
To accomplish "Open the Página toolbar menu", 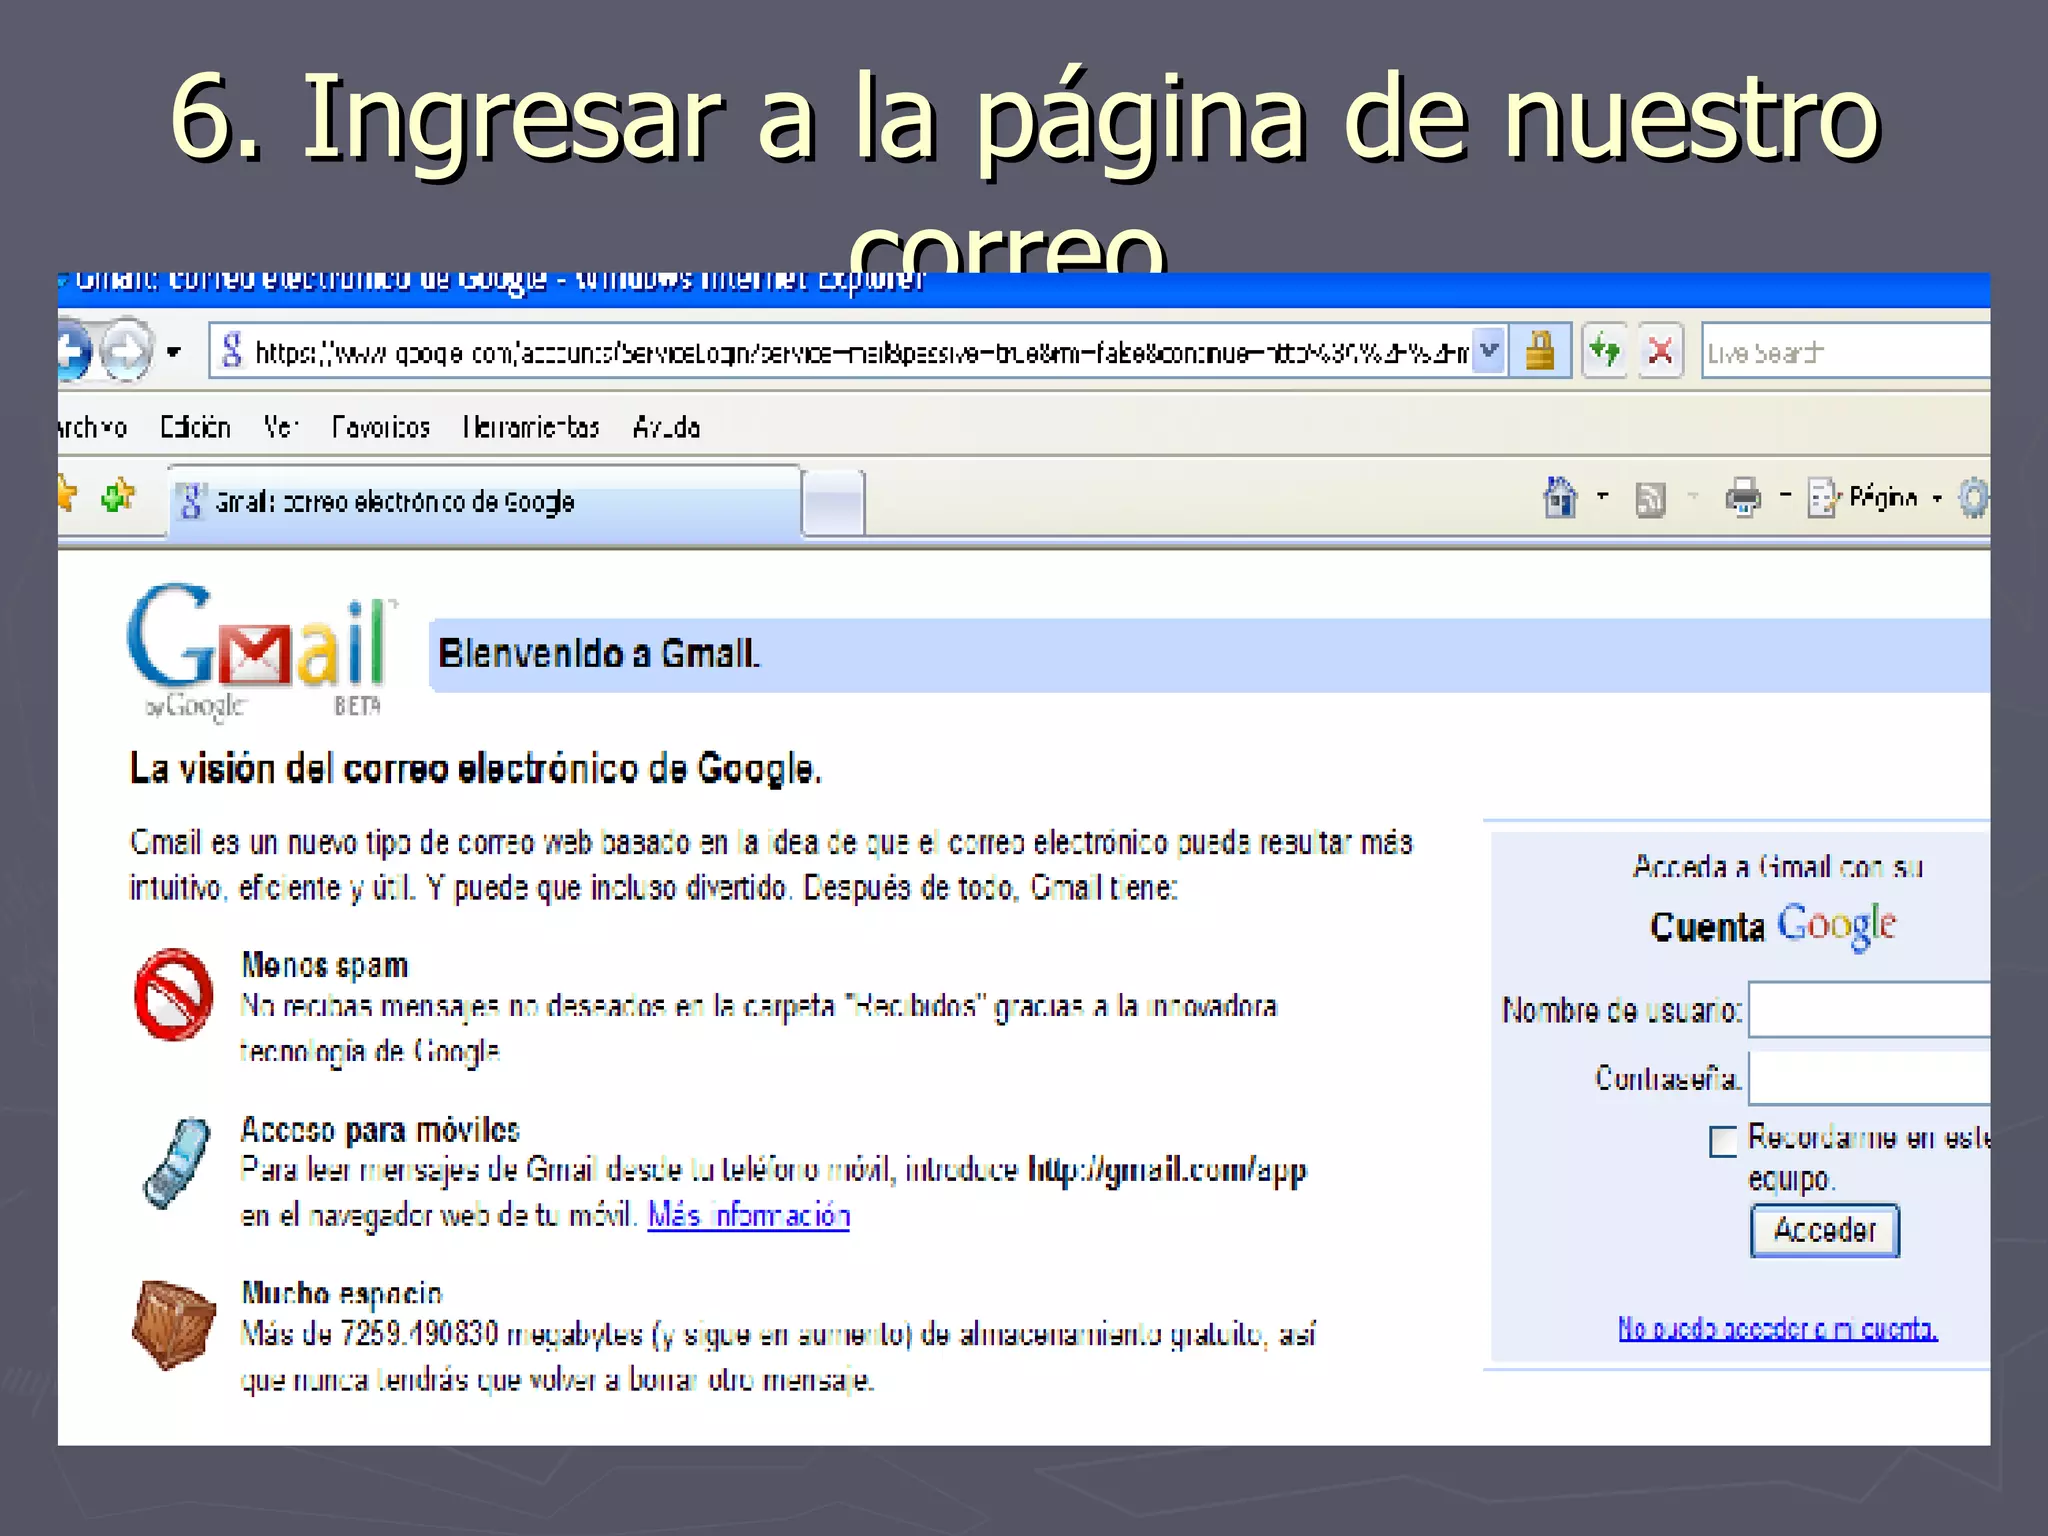I will pyautogui.click(x=1874, y=497).
